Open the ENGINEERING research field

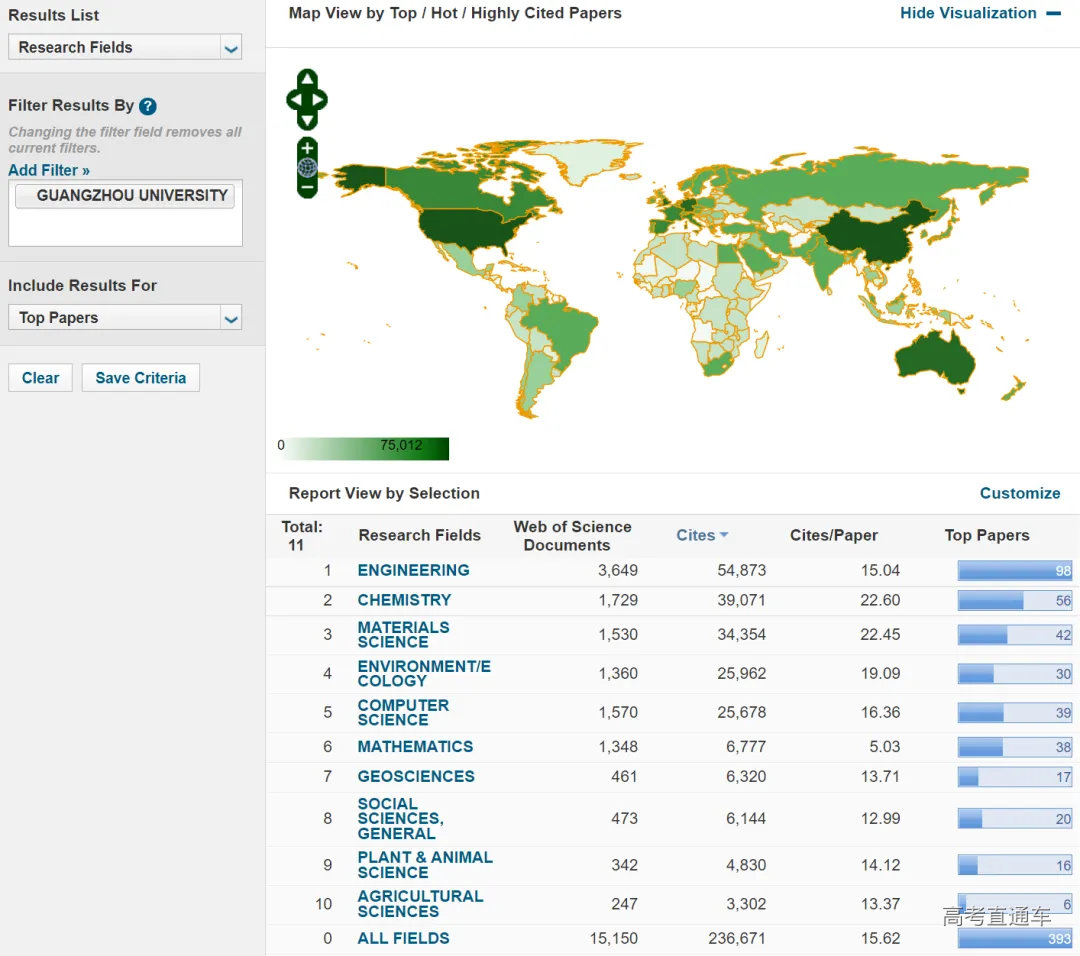tap(413, 570)
